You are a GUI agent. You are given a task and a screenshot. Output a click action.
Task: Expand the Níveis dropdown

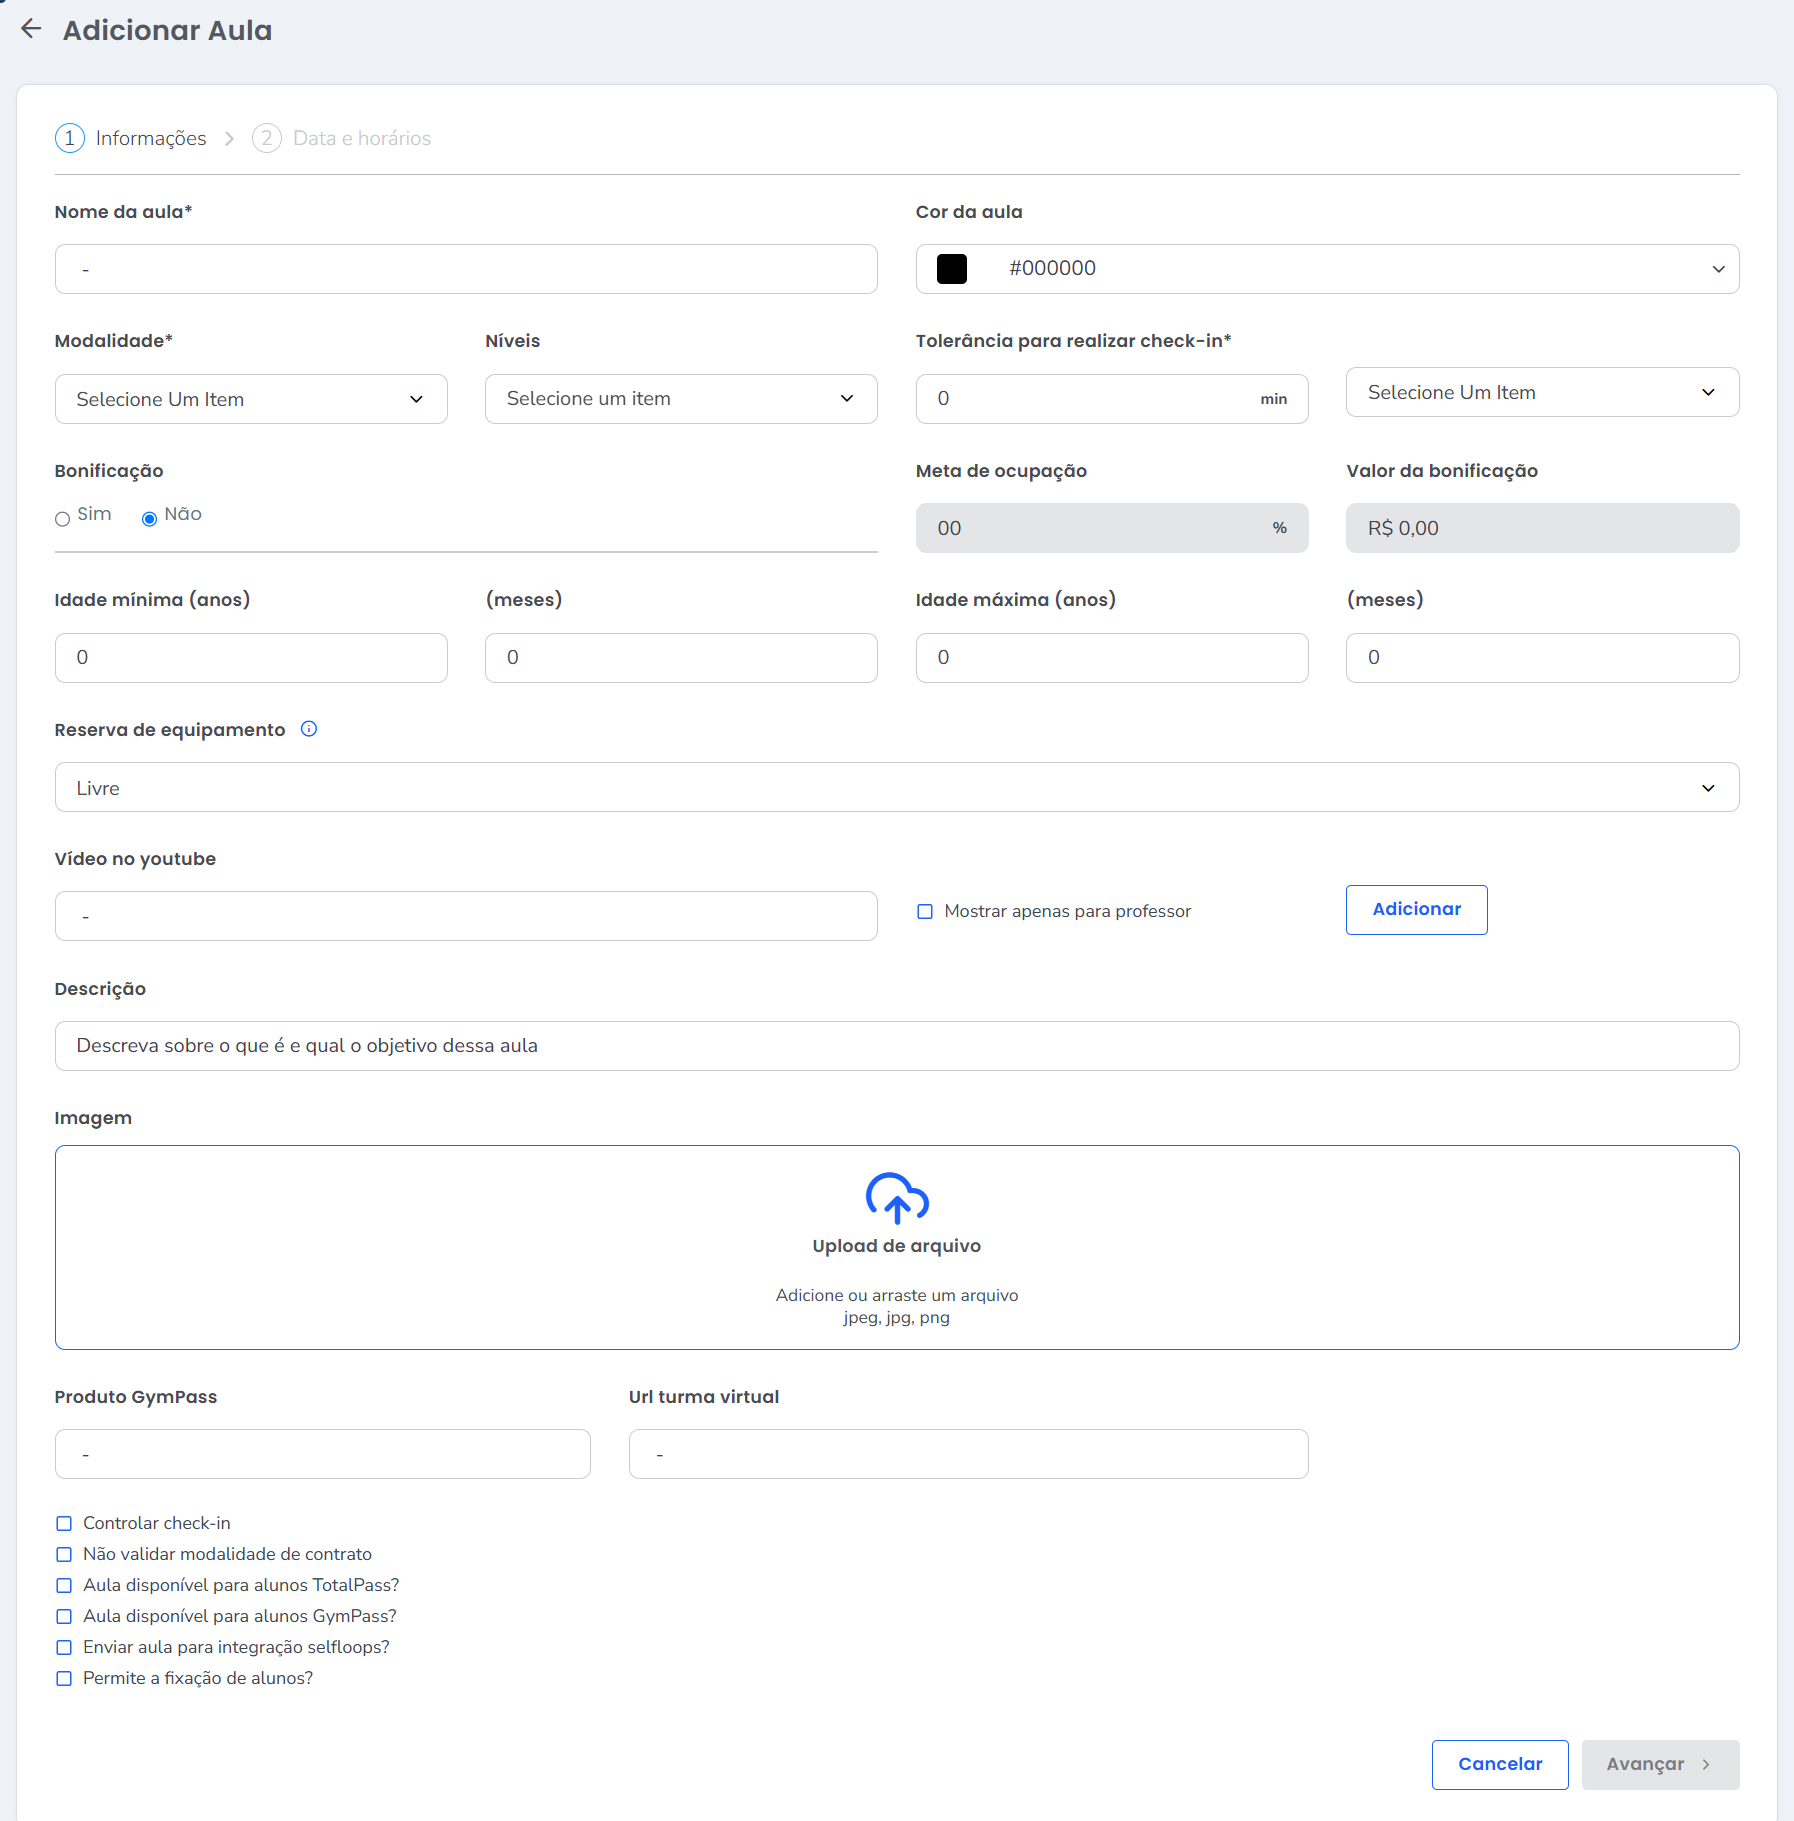[x=681, y=399]
